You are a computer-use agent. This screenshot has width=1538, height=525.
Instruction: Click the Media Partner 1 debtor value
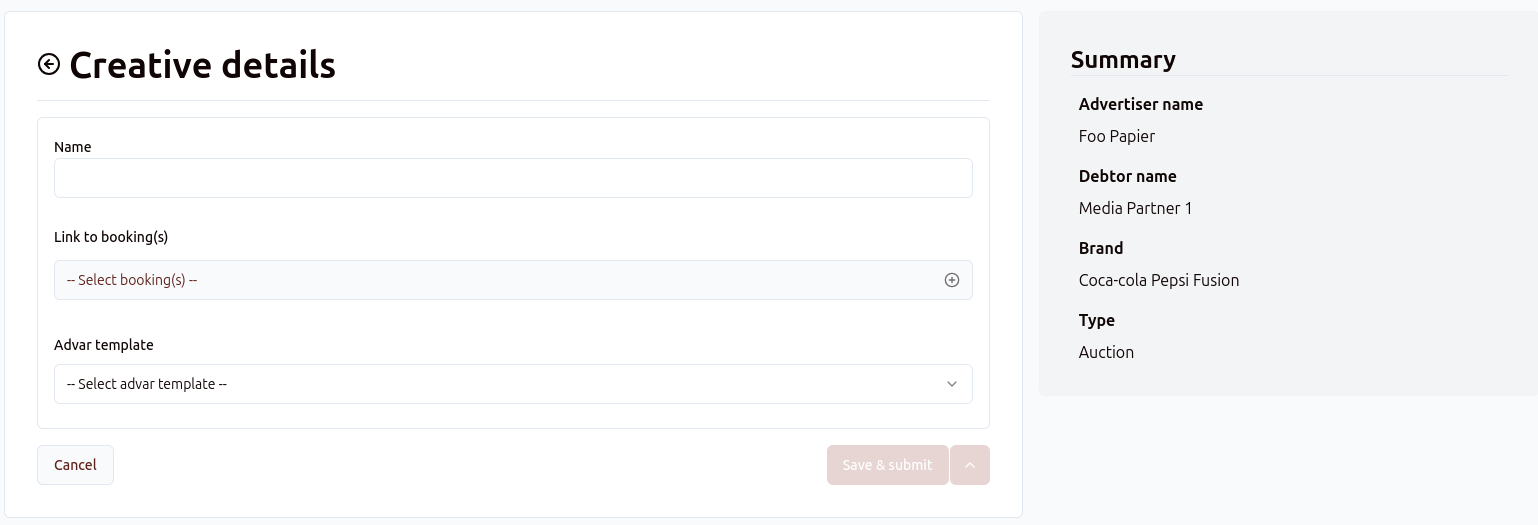coord(1135,208)
